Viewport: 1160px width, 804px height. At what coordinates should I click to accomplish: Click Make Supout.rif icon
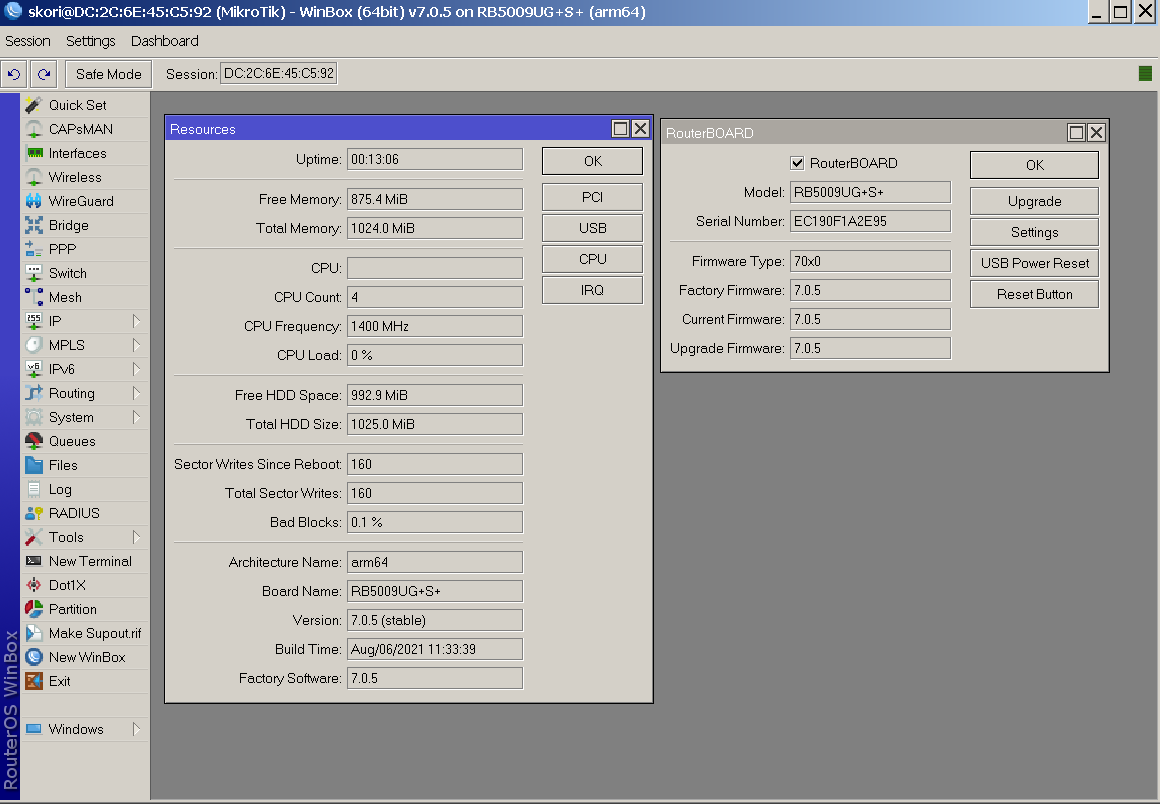[34, 633]
